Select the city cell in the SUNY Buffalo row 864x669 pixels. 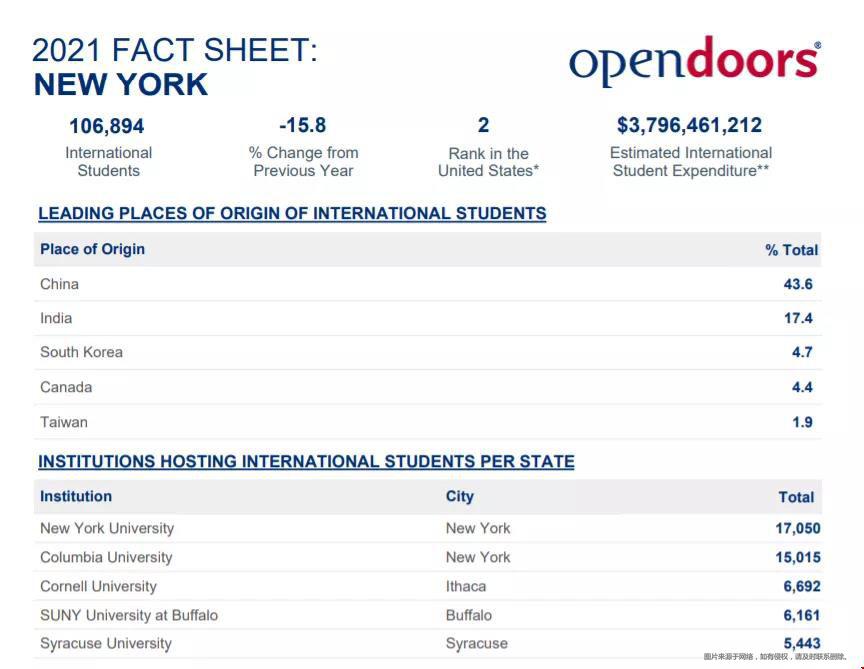(x=468, y=616)
